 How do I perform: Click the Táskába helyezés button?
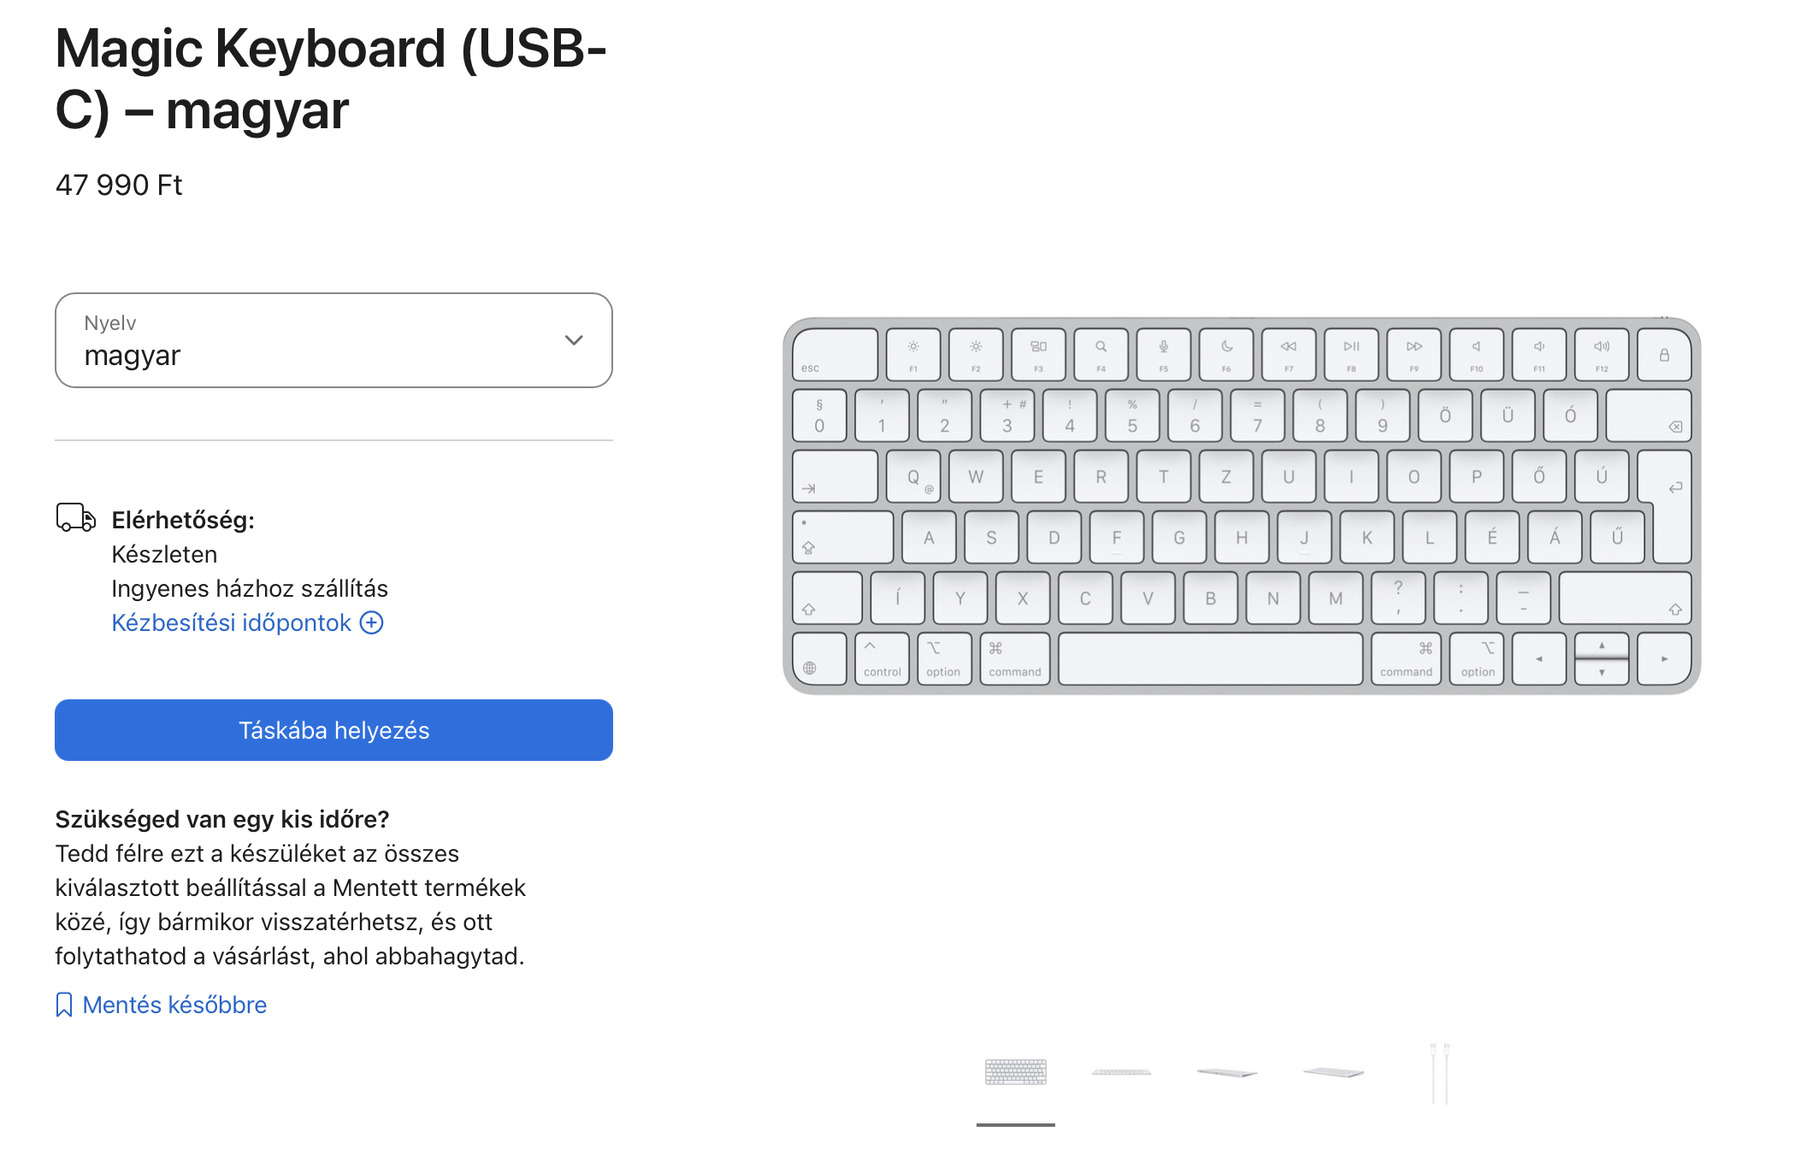pos(333,730)
